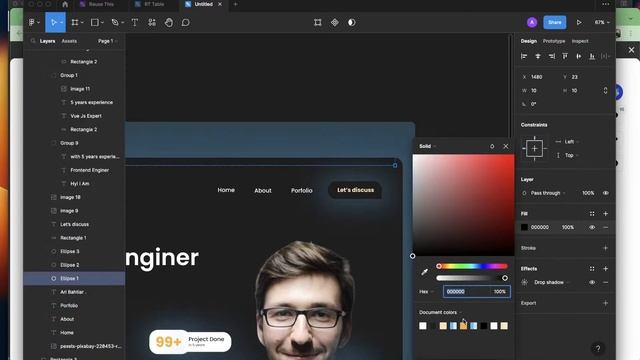Open the Pass through blend dropdown

(x=548, y=193)
